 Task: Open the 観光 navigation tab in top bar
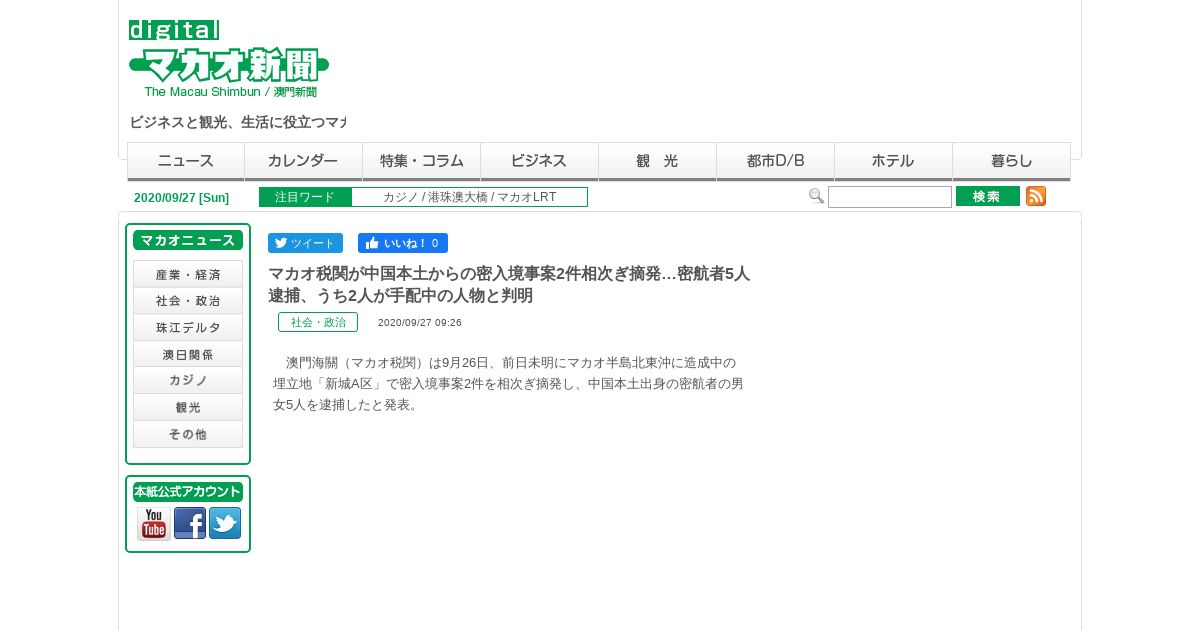coord(658,161)
